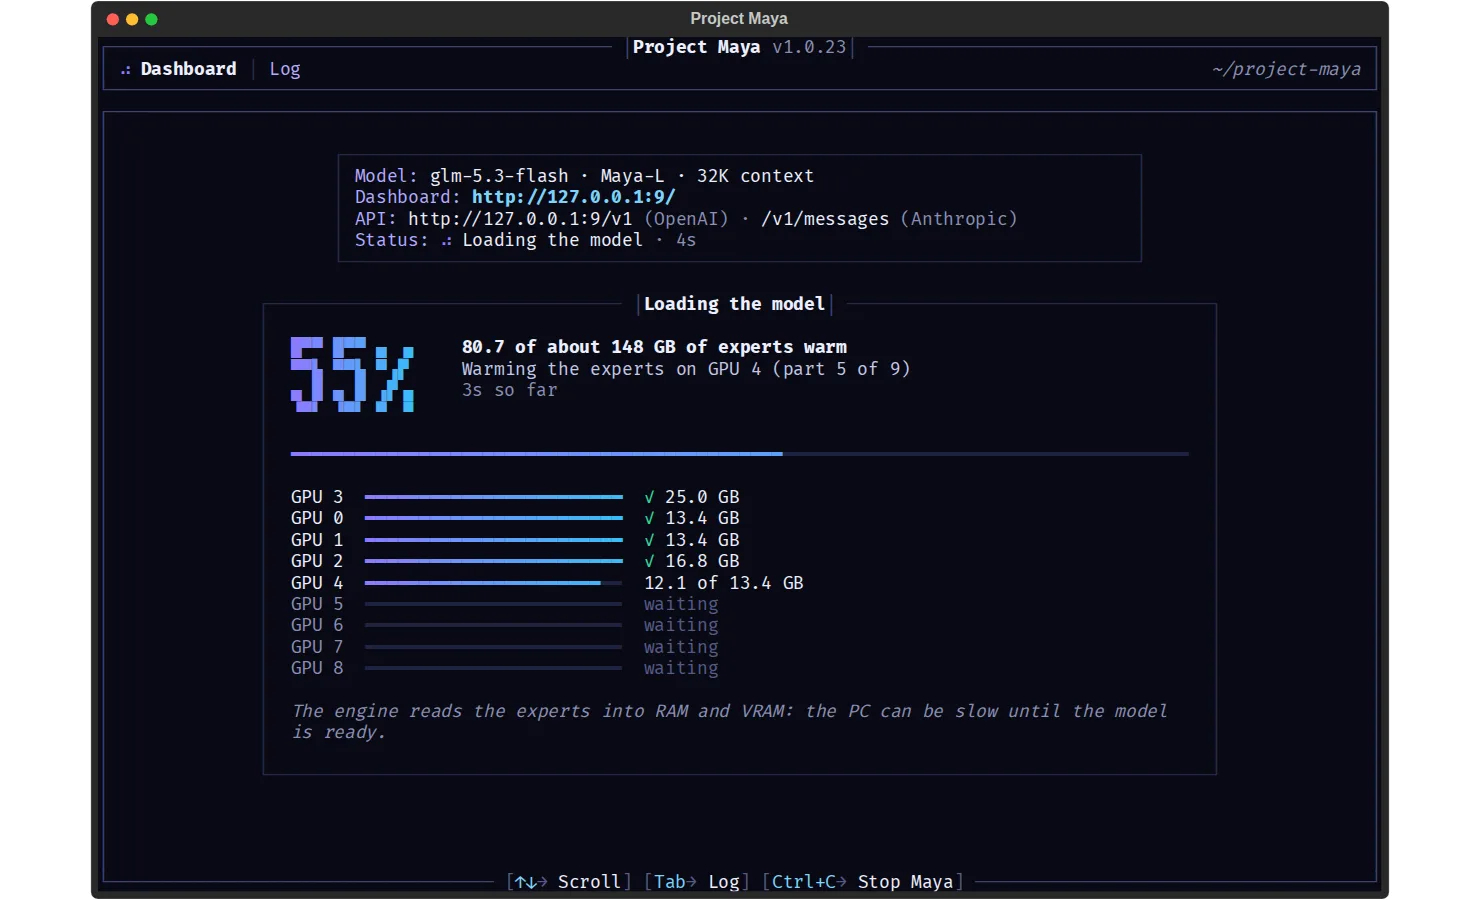
Task: Click the Tab Log footer shortcut
Action: point(697,882)
